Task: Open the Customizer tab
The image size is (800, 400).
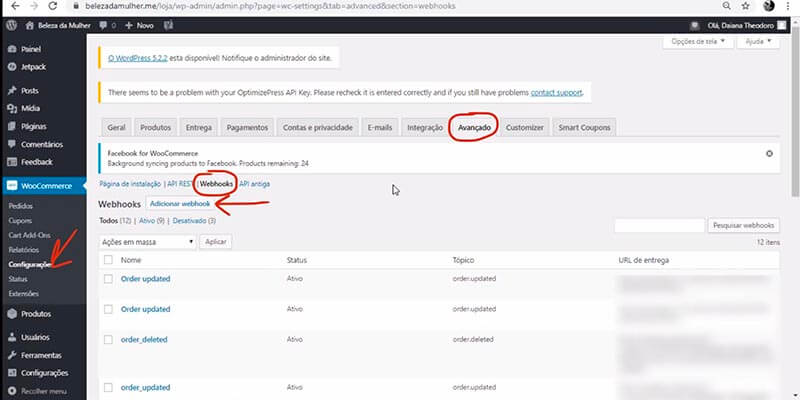Action: 524,128
